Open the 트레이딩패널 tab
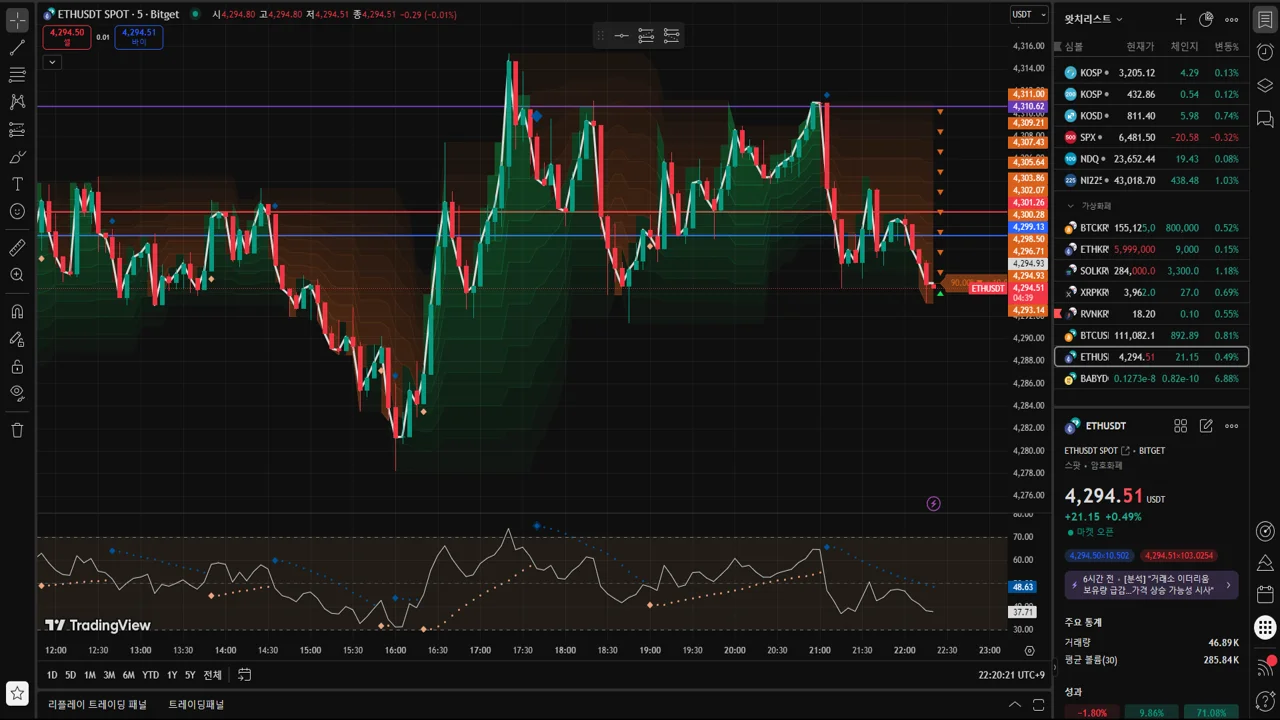 tap(196, 704)
